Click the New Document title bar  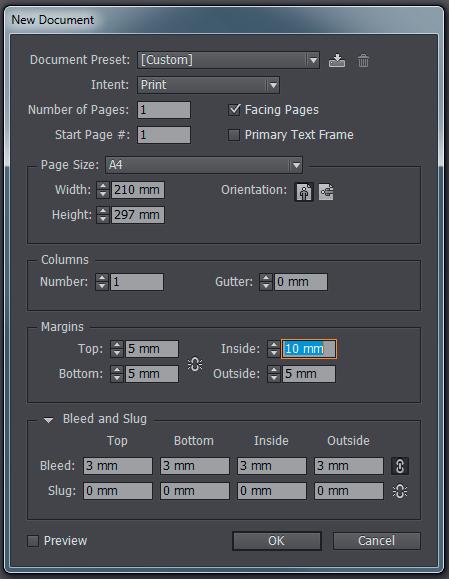(224, 20)
